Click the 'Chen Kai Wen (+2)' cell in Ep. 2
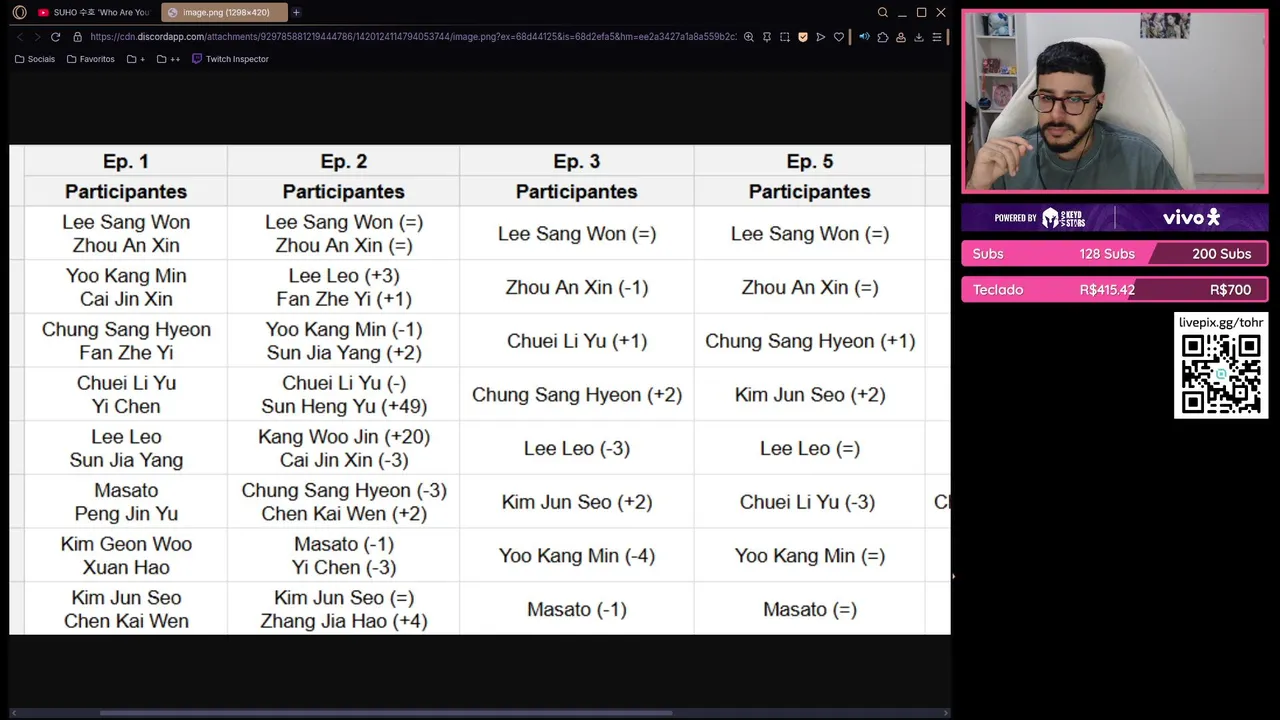This screenshot has height=720, width=1280. click(344, 513)
